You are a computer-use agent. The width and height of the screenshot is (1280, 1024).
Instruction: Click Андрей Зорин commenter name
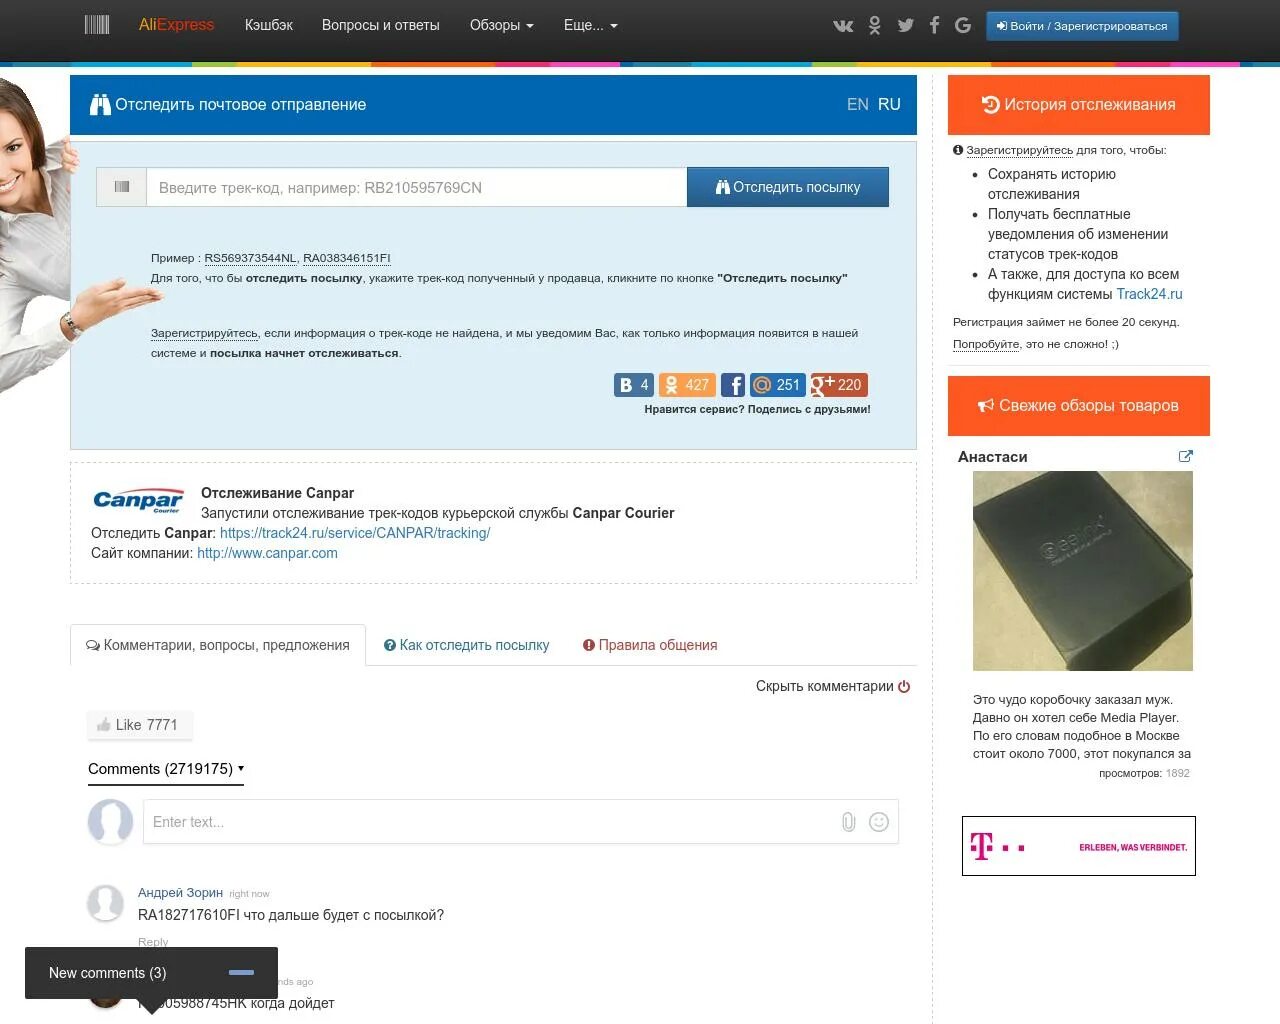click(180, 892)
